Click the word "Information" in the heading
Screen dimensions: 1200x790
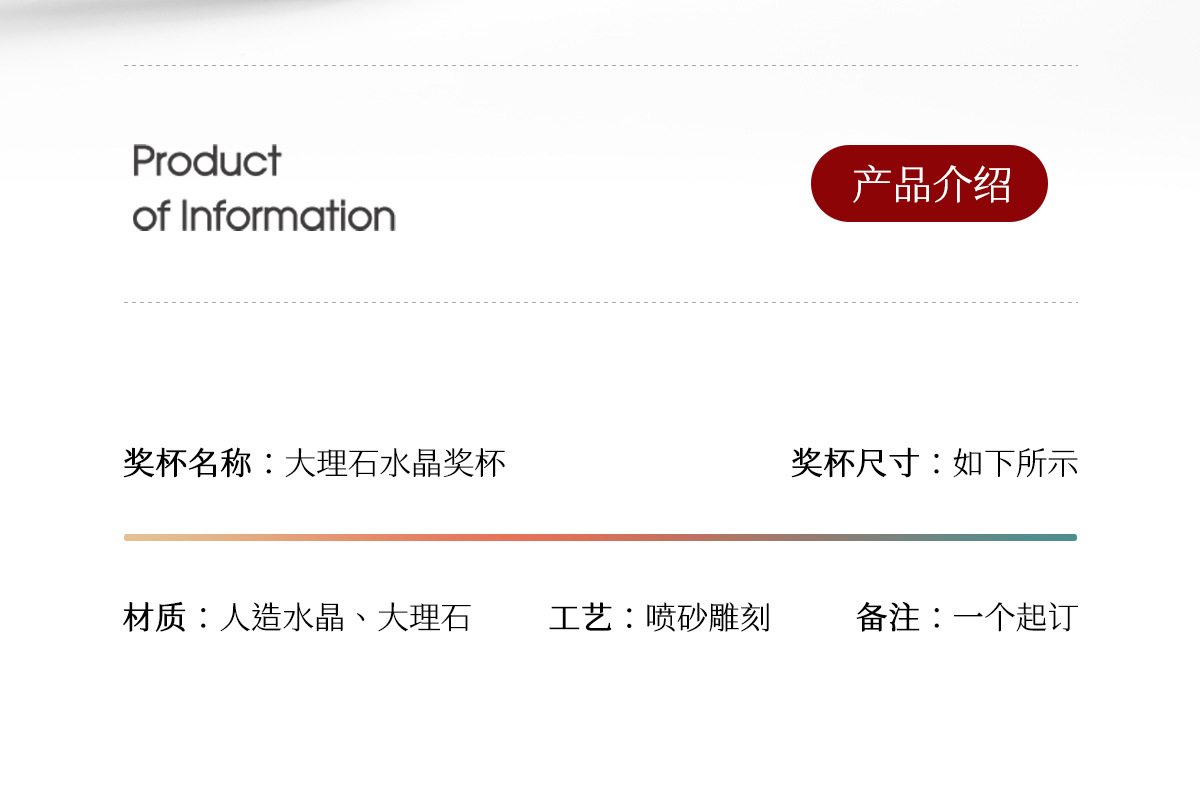tap(288, 216)
